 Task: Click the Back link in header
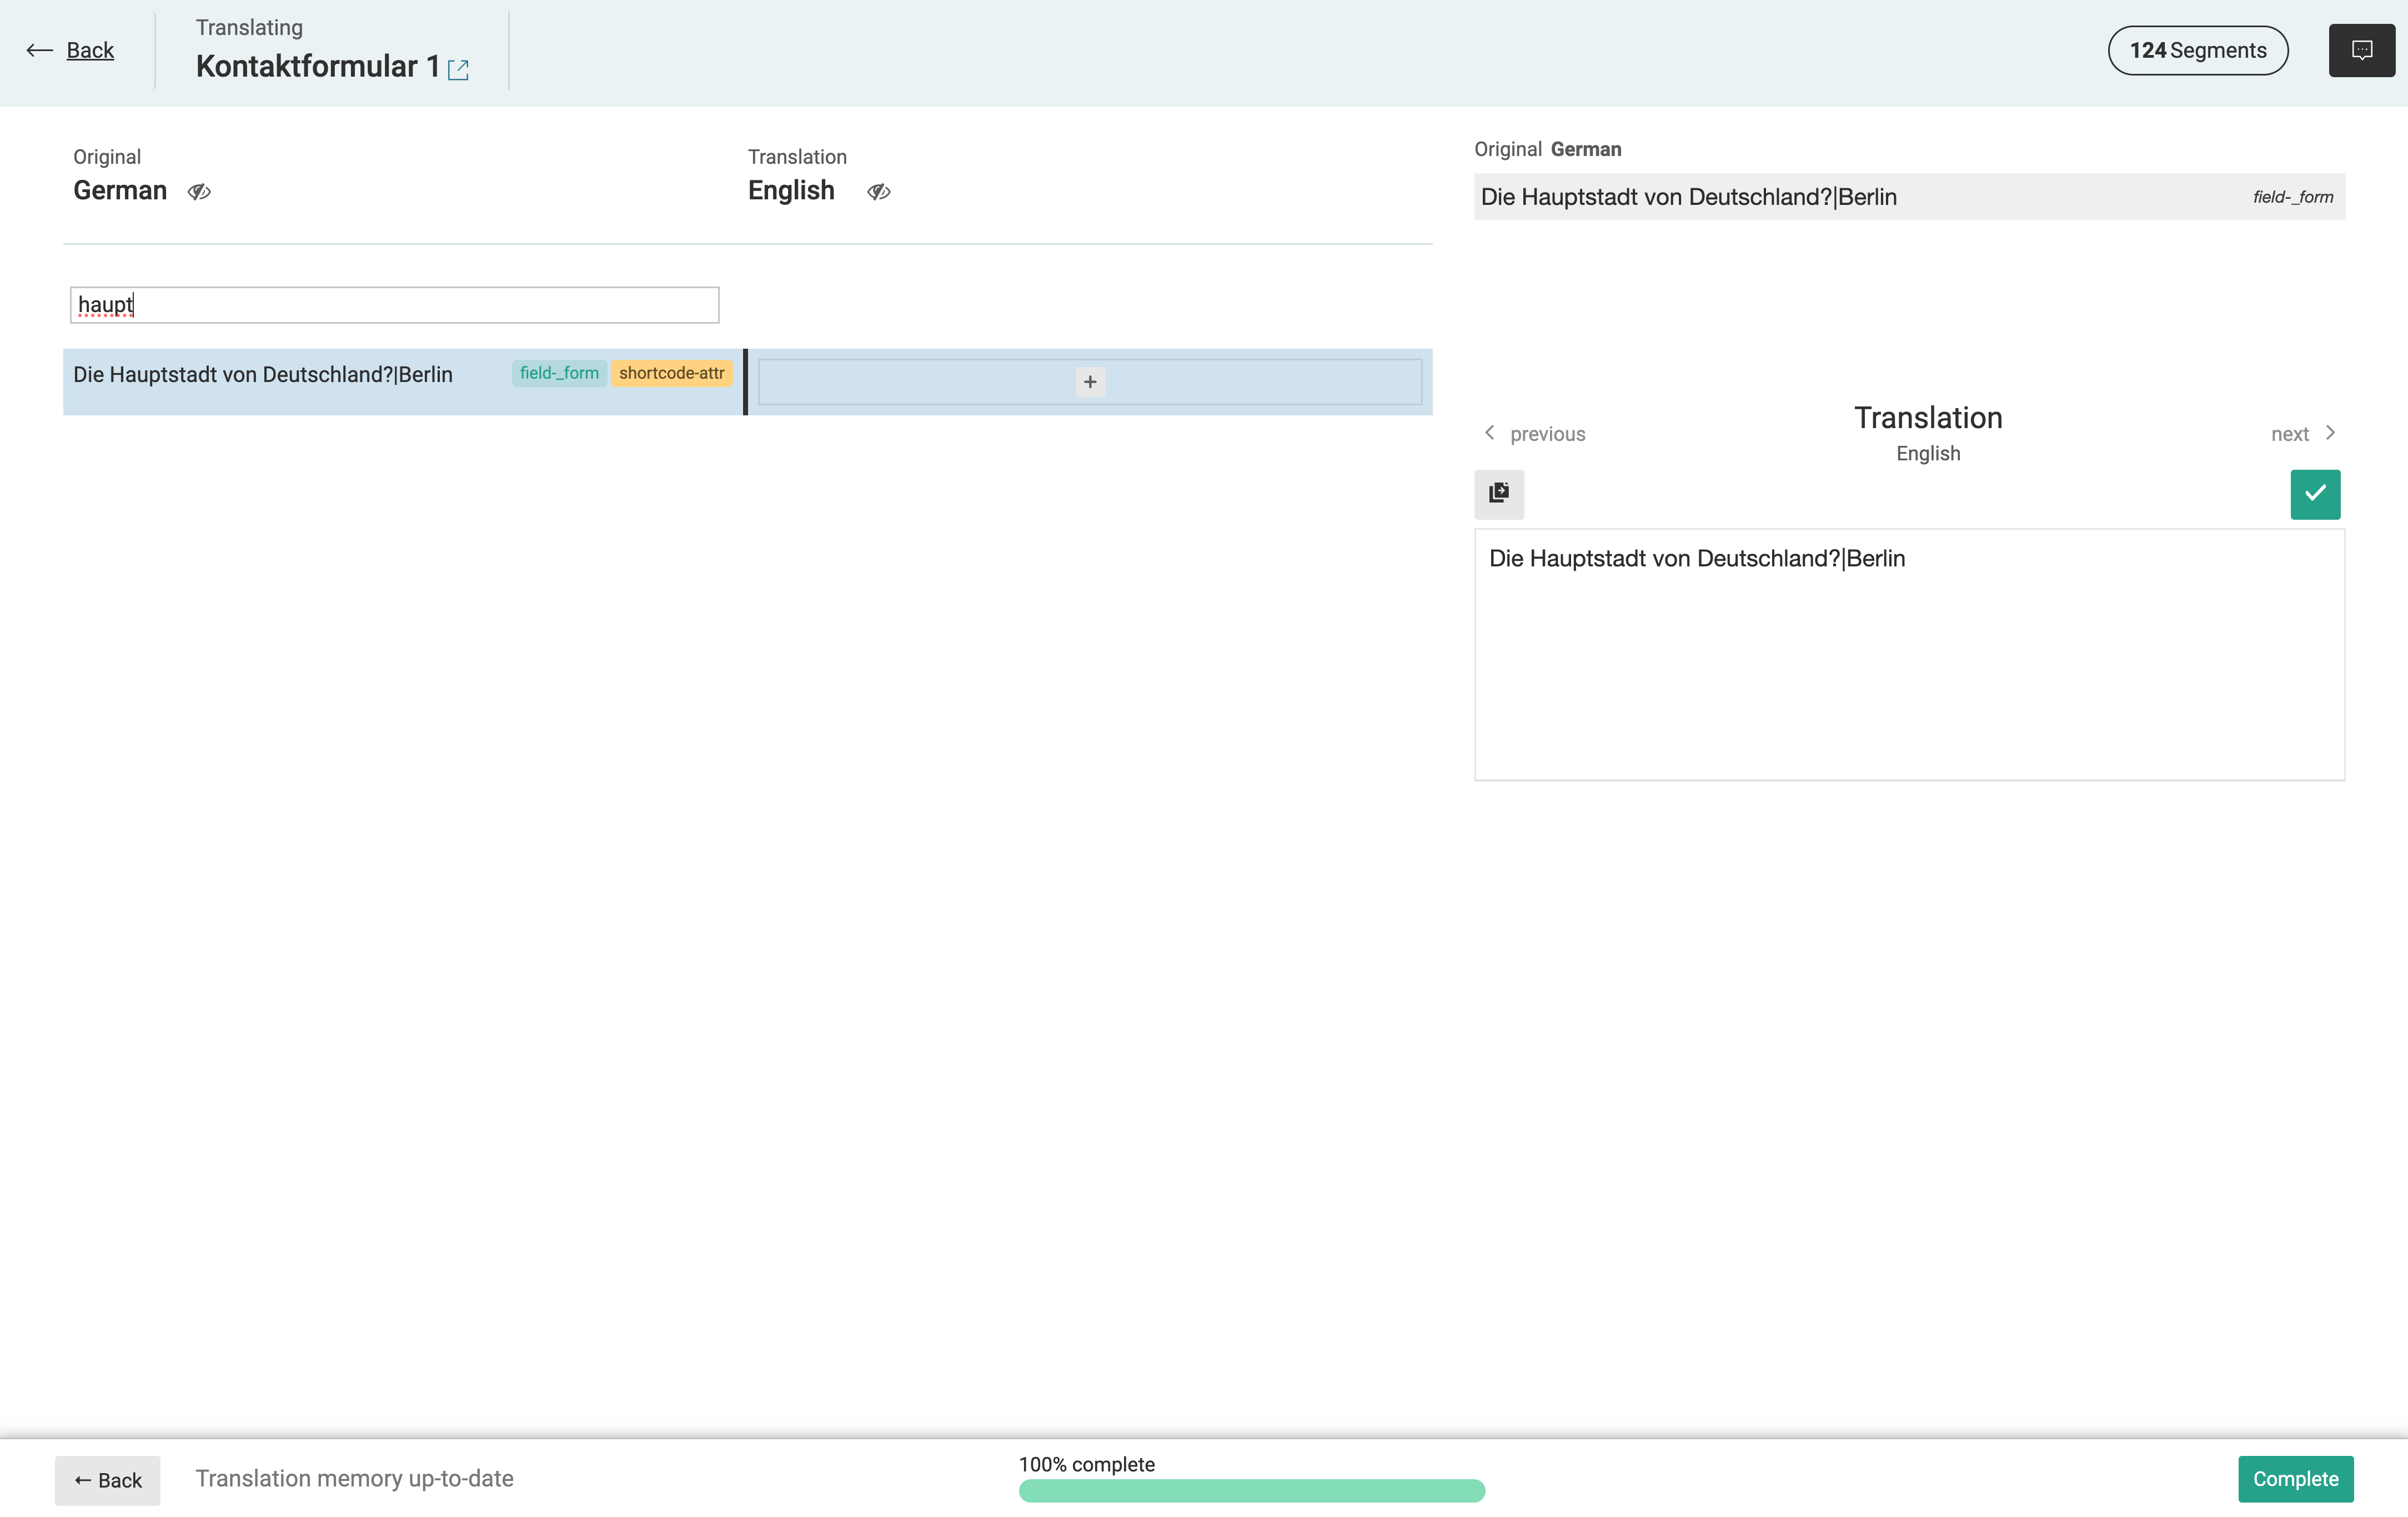click(70, 50)
